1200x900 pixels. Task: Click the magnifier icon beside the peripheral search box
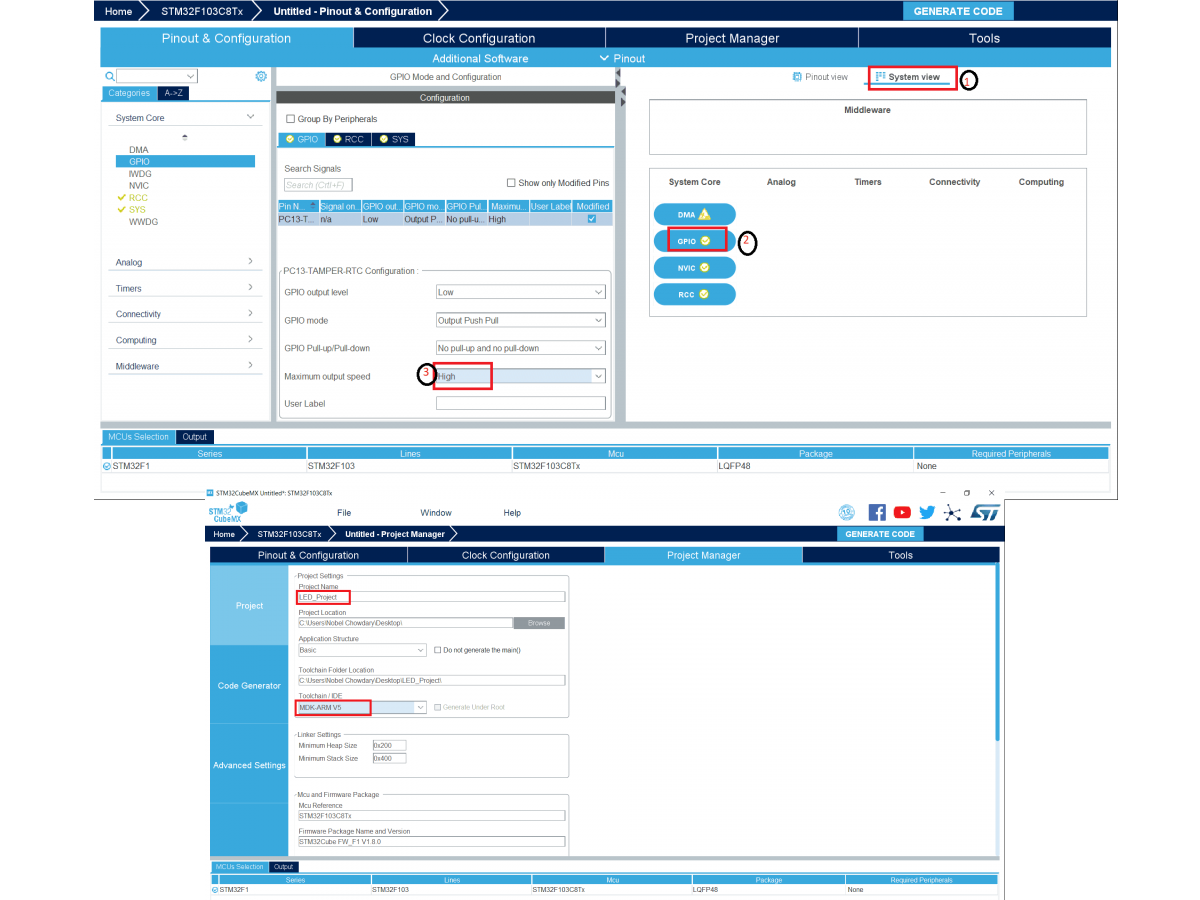click(x=109, y=76)
